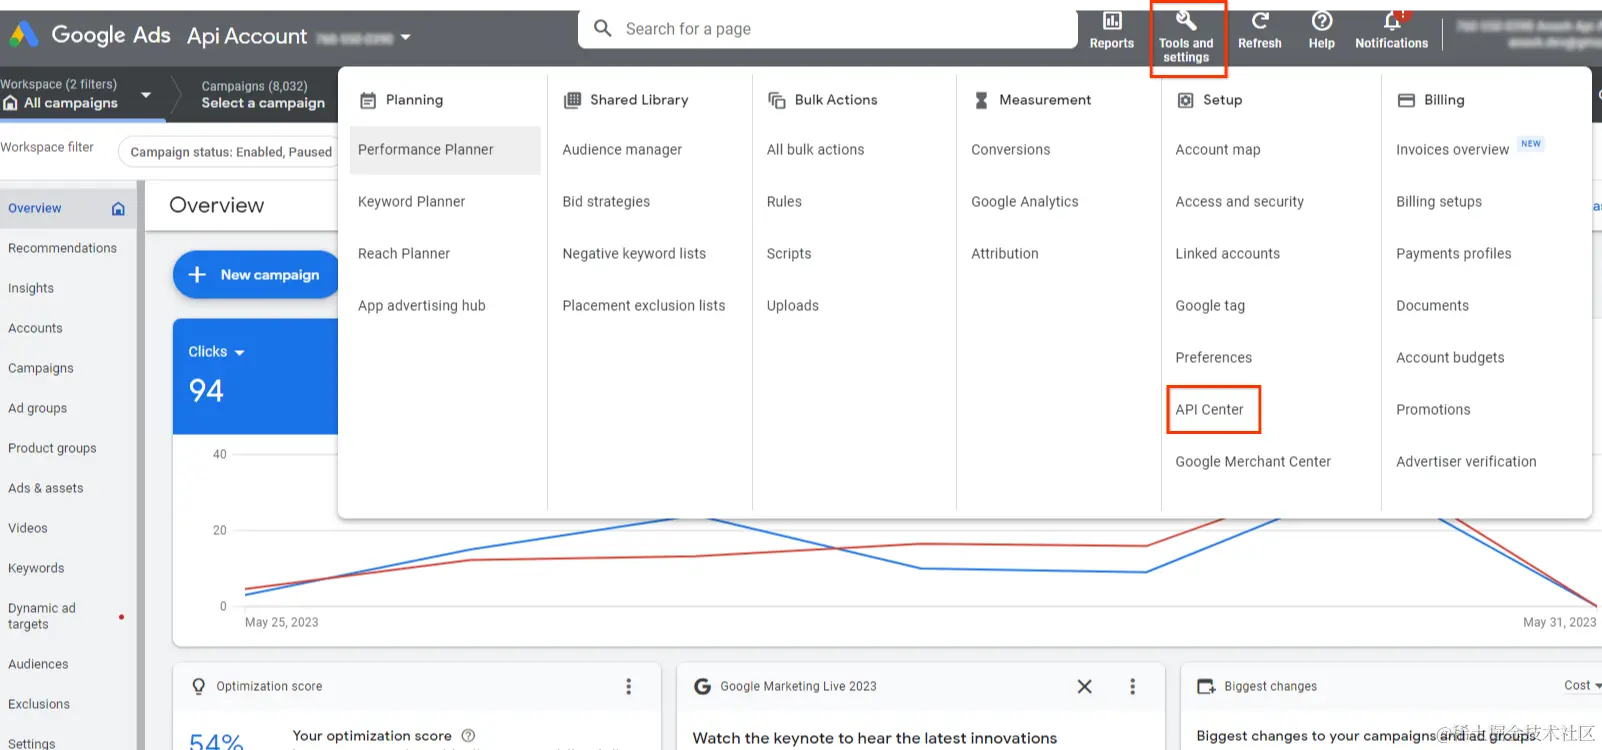Open Keyword Planner
Screen dimensions: 1602x750
pos(411,202)
